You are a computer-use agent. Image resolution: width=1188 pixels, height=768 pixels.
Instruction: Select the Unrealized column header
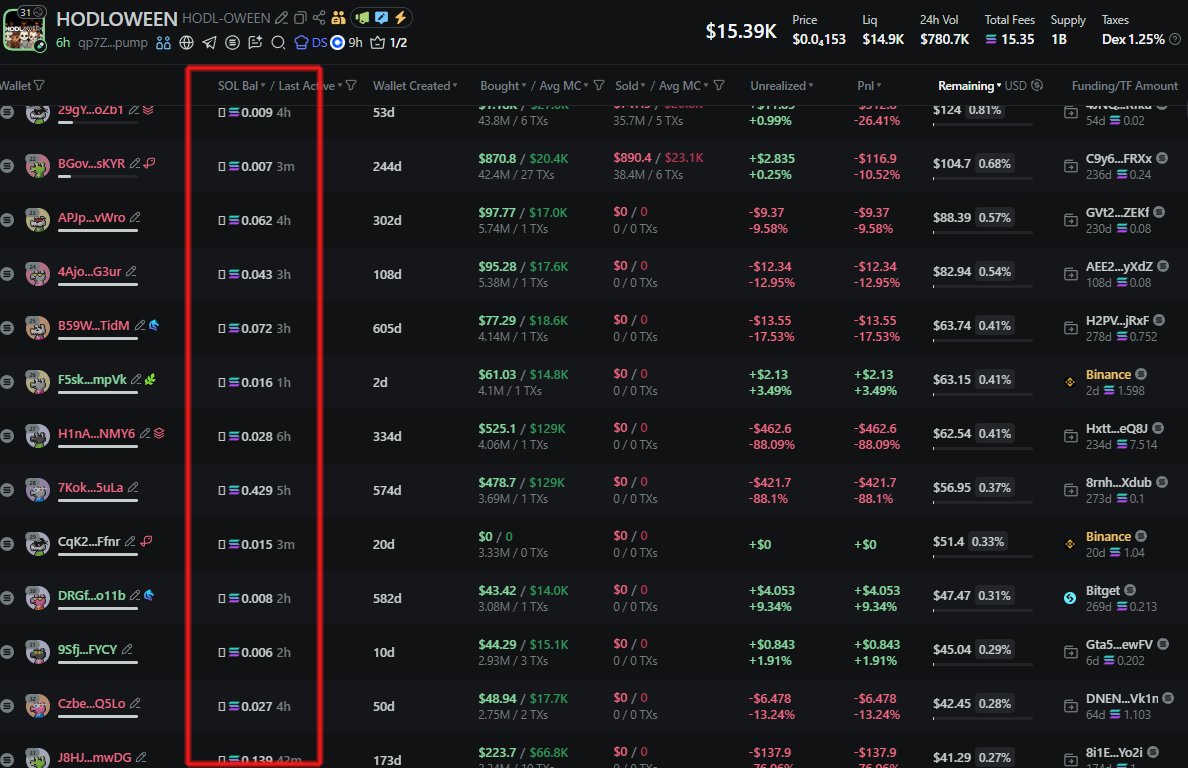point(778,86)
